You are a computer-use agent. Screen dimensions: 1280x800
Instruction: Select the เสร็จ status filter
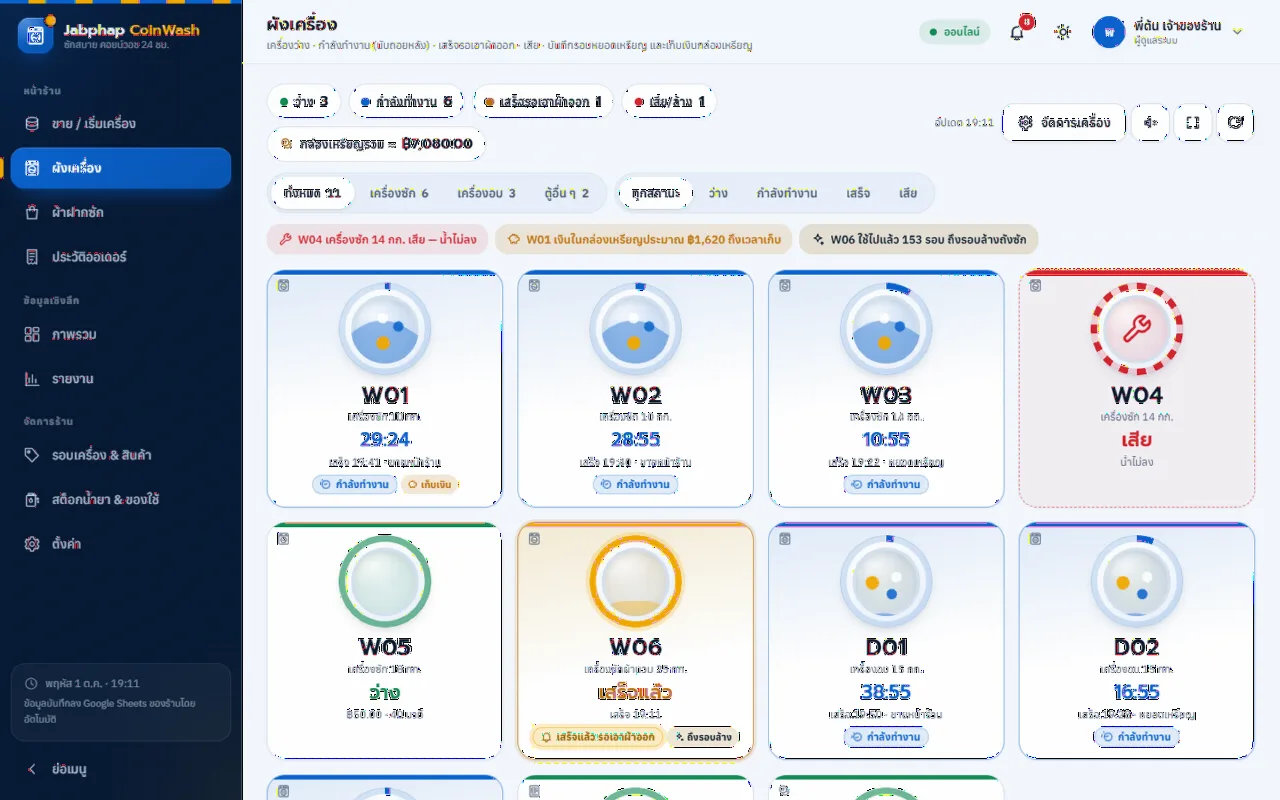tap(858, 193)
